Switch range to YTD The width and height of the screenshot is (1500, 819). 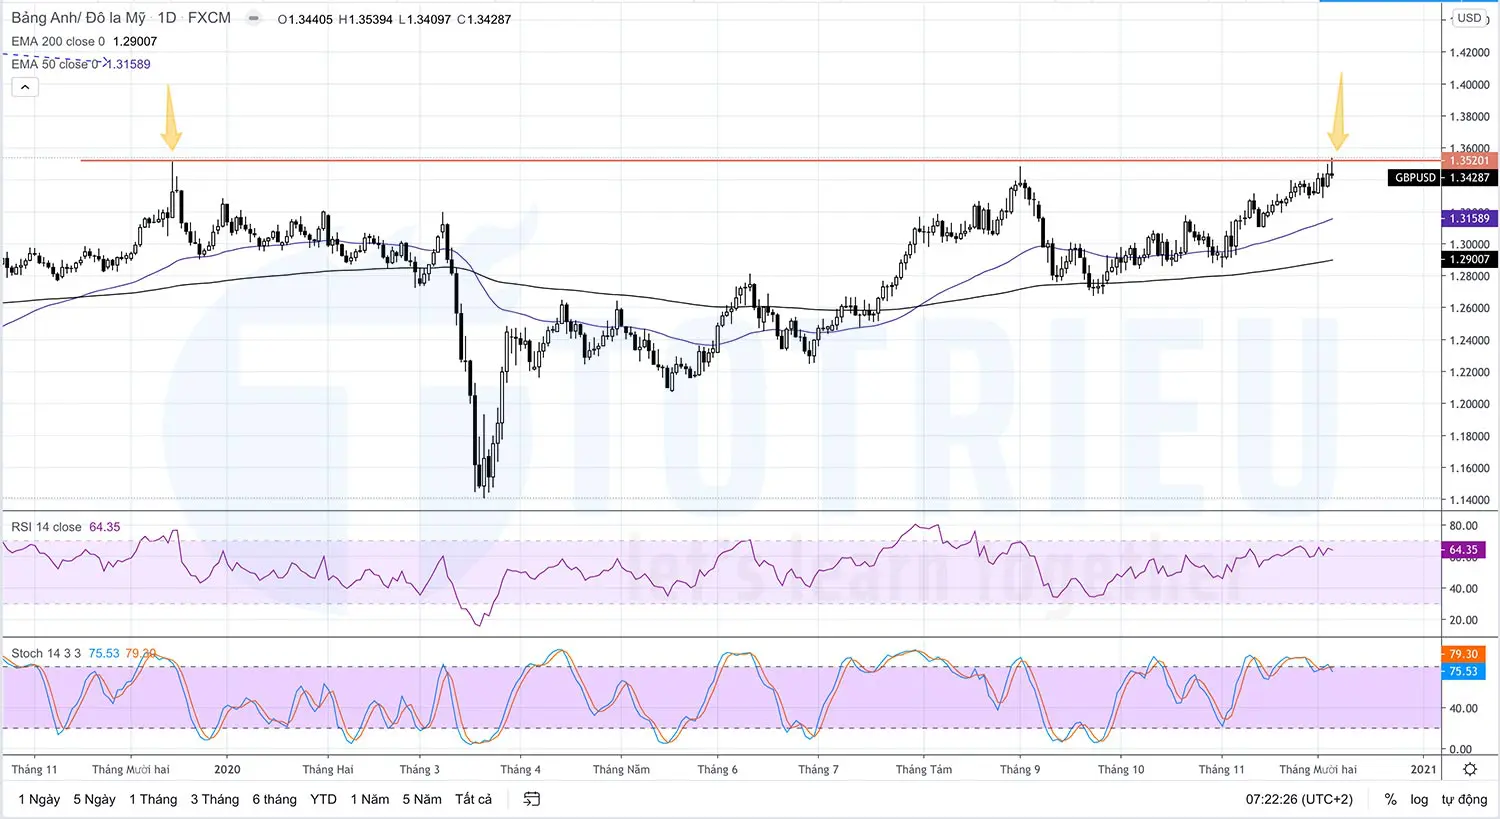pyautogui.click(x=322, y=799)
